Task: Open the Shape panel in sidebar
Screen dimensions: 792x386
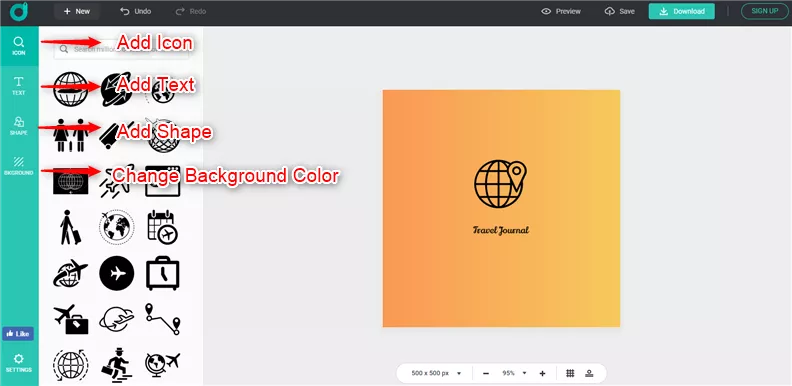Action: 19,126
